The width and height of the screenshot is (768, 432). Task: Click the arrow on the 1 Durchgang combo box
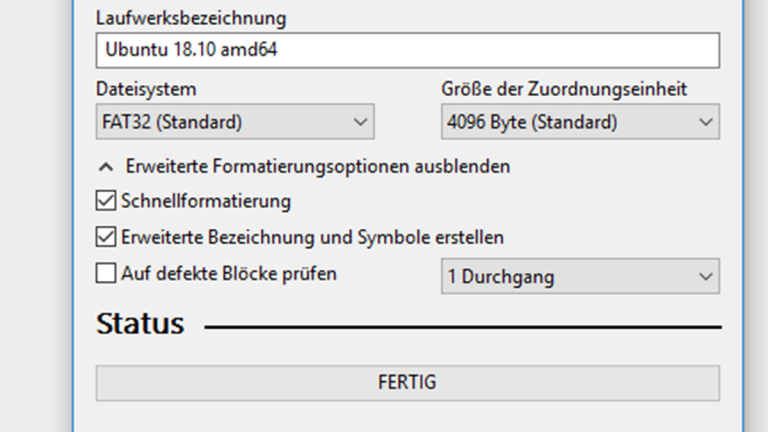point(706,277)
